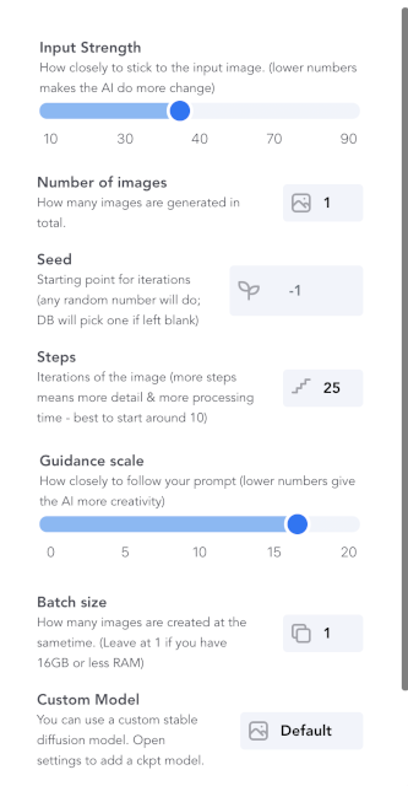Open the Custom Model Default selector
Screen dimensions: 408x786
[x=301, y=731]
